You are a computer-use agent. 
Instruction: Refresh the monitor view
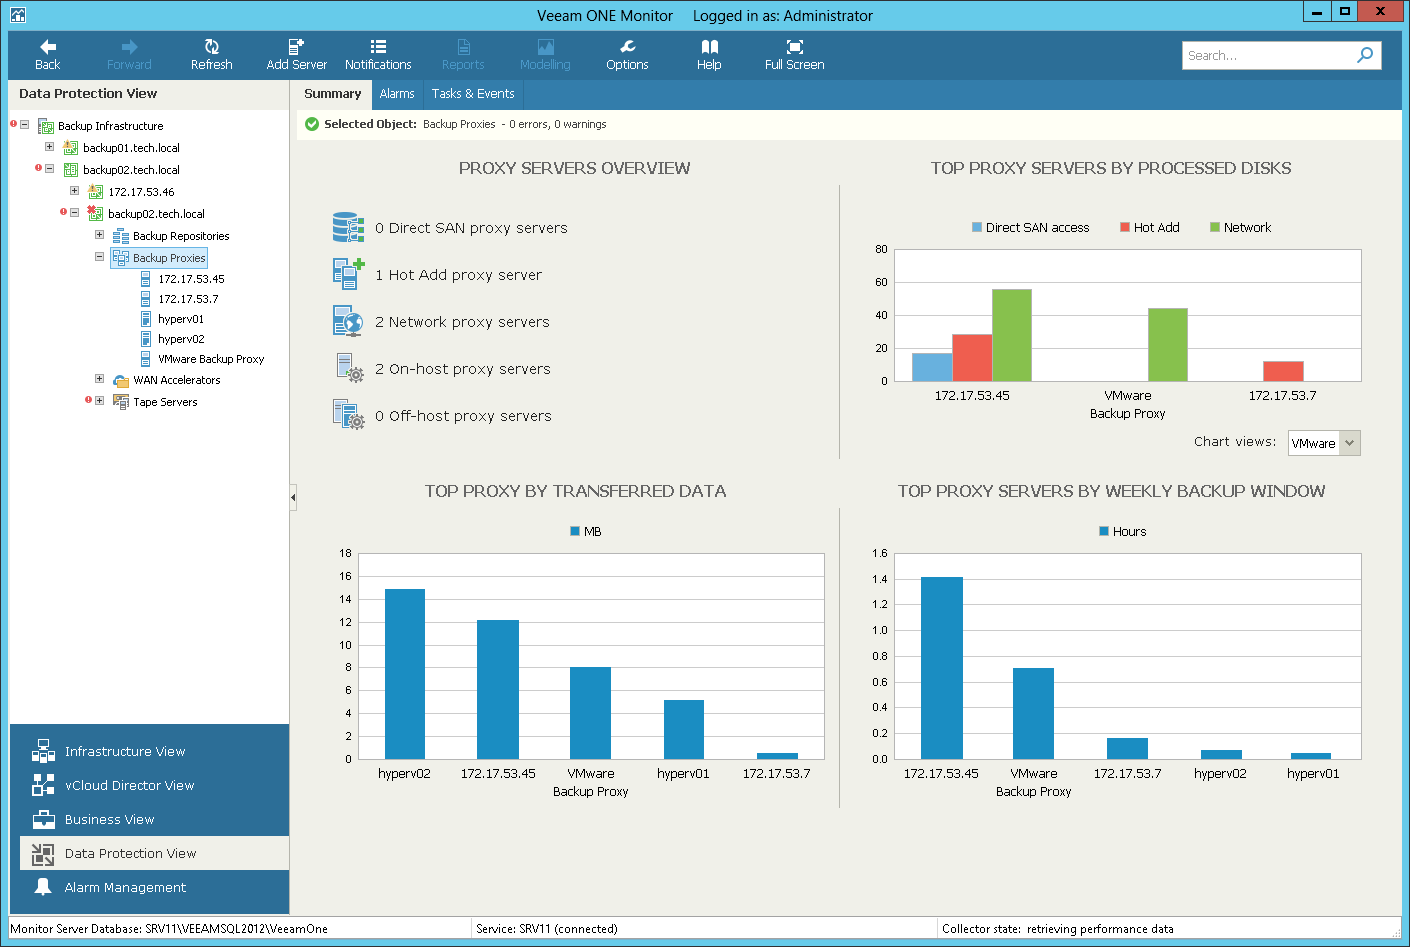tap(211, 55)
